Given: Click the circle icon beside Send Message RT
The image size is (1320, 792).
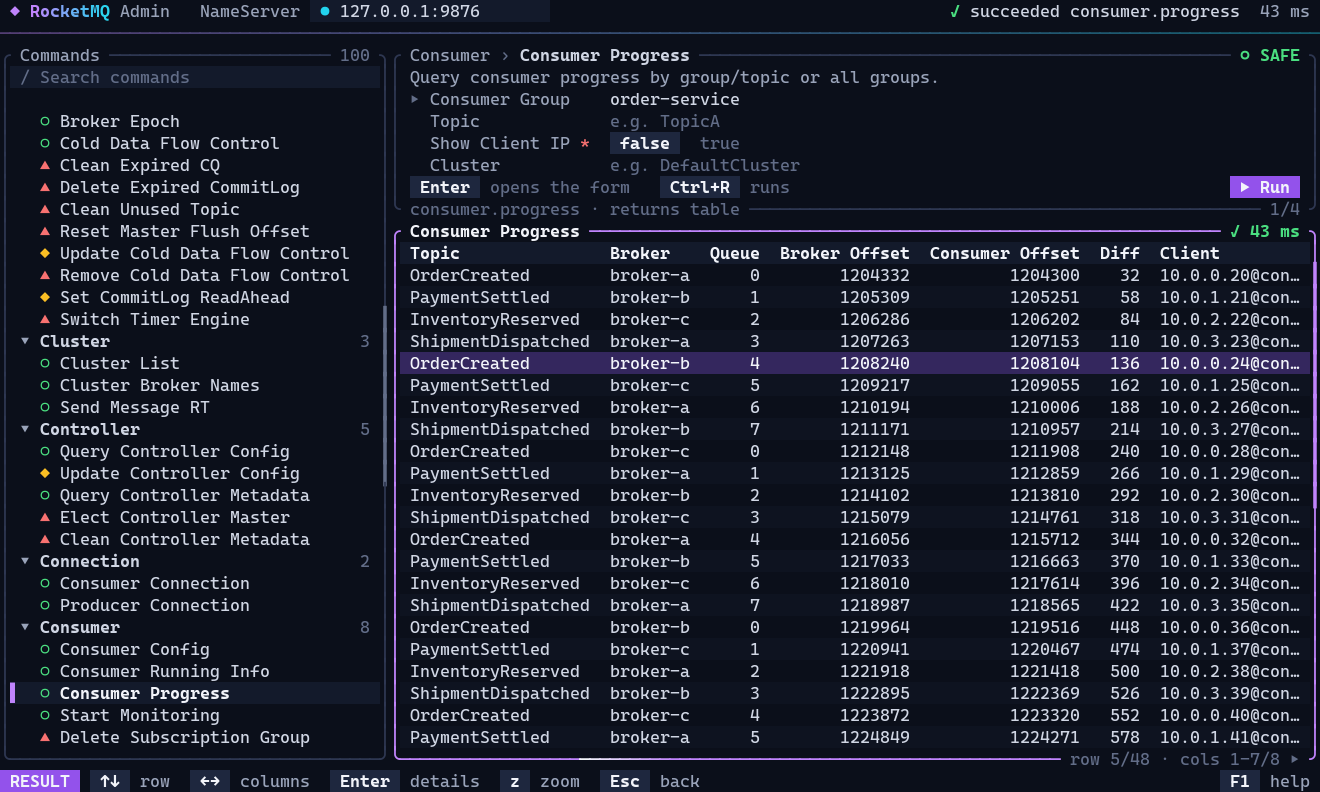Looking at the screenshot, I should tap(45, 408).
